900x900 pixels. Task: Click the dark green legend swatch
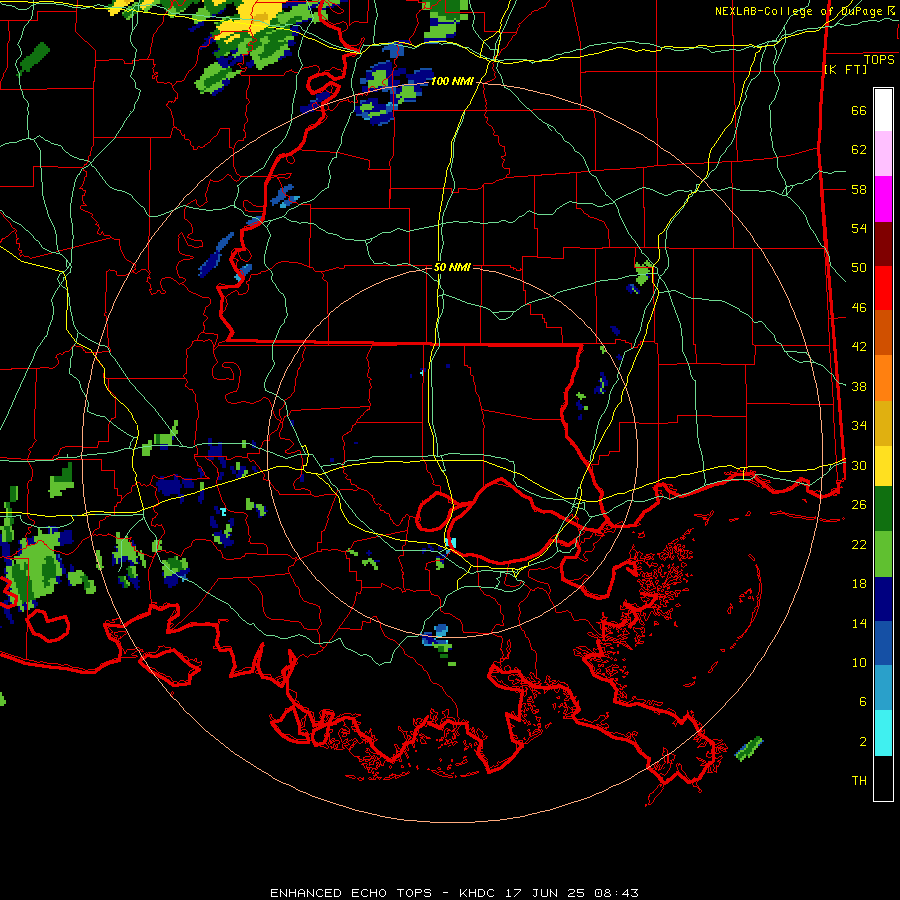click(883, 509)
